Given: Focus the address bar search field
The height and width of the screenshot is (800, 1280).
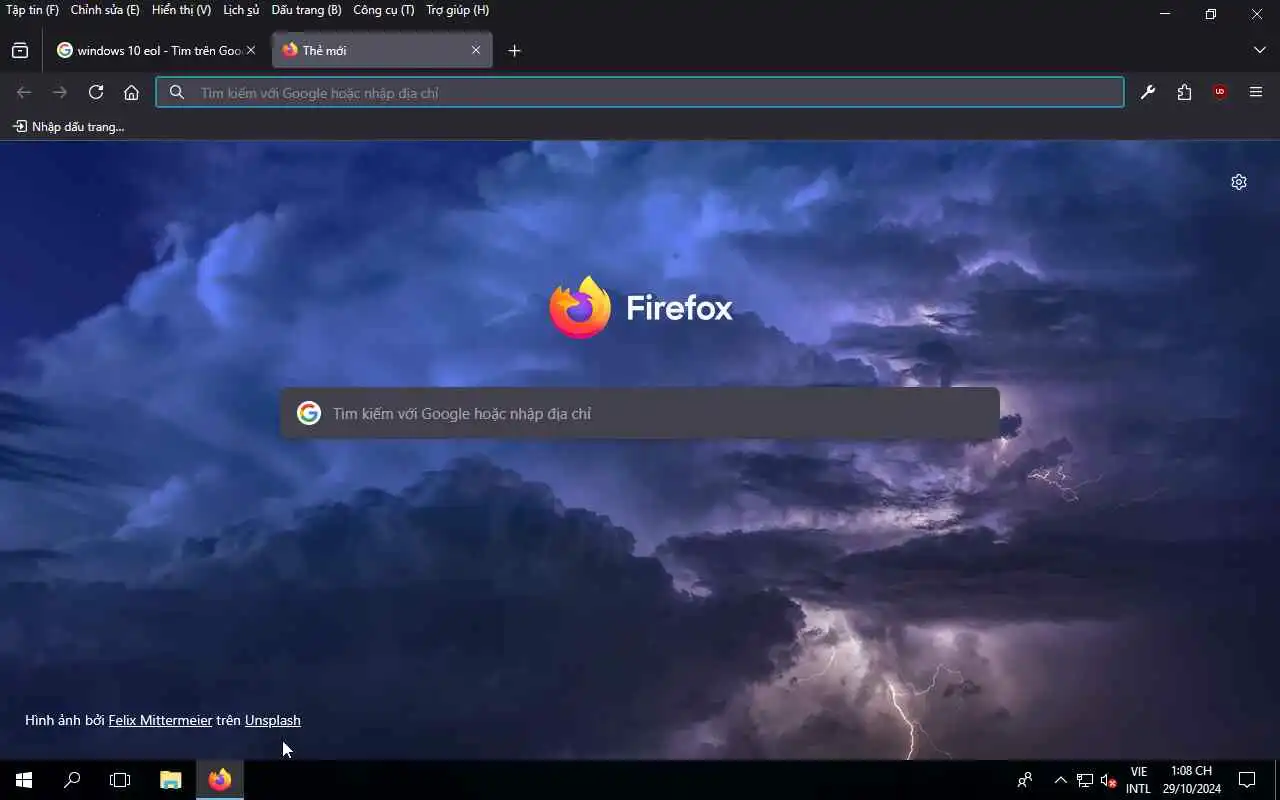Looking at the screenshot, I should [640, 93].
